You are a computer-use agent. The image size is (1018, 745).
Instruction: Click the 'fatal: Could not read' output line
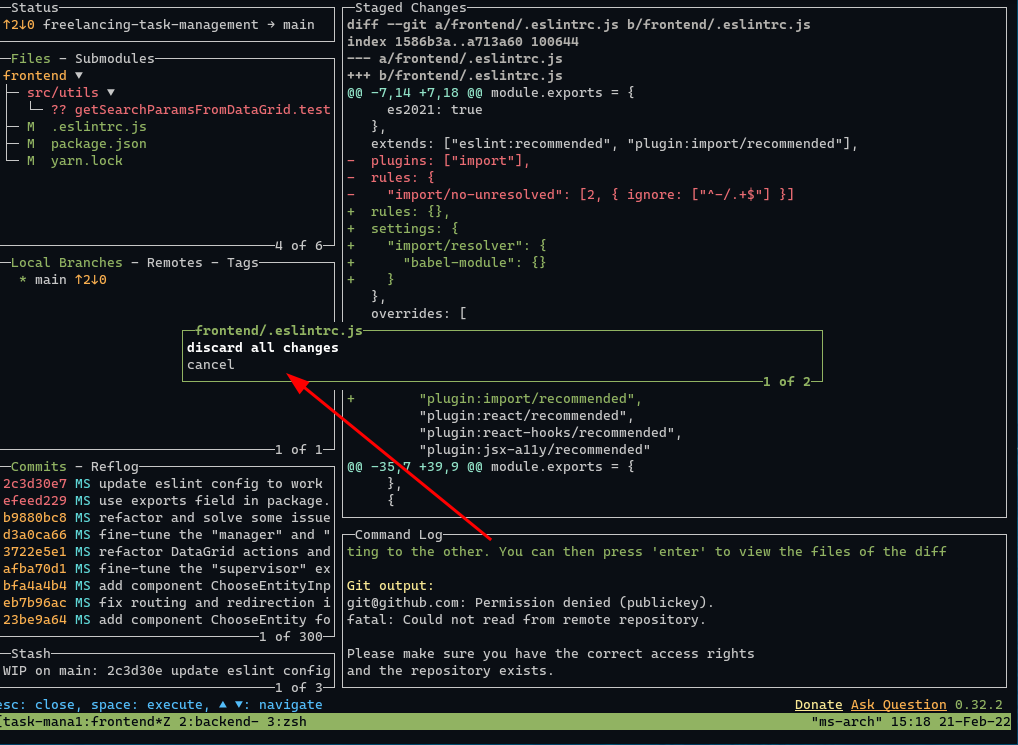[526, 620]
